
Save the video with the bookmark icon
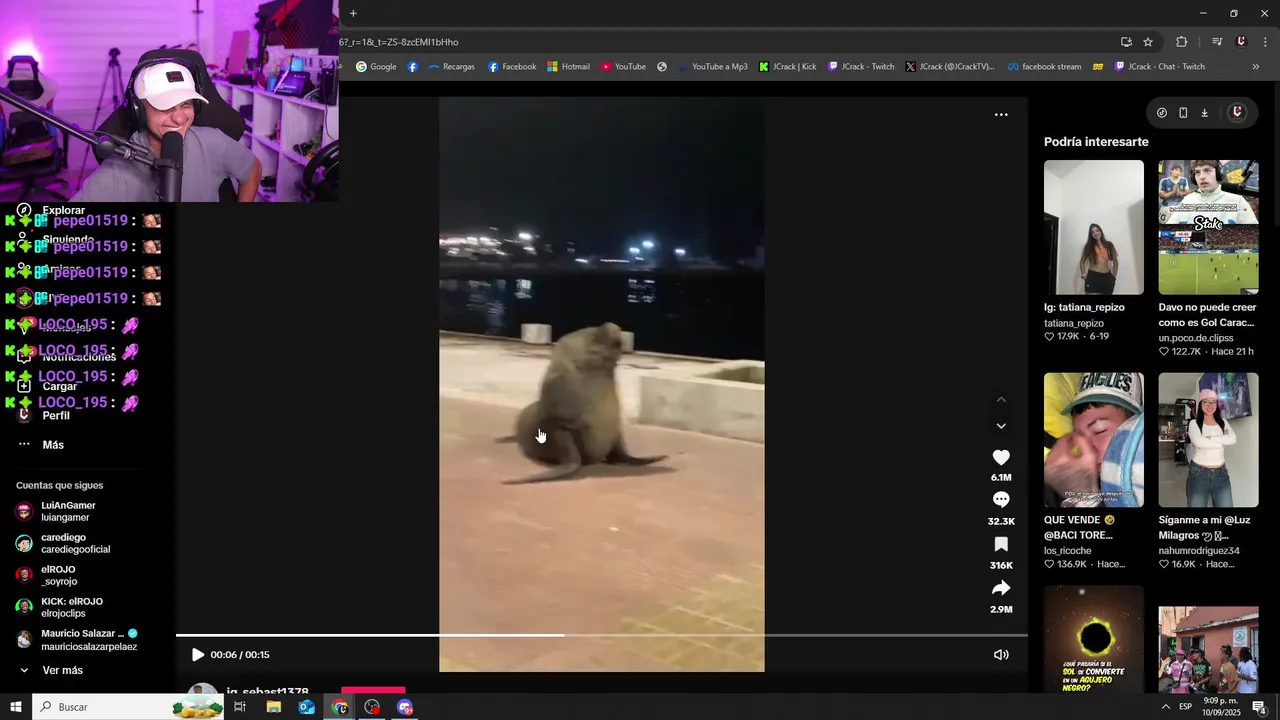pos(1001,544)
